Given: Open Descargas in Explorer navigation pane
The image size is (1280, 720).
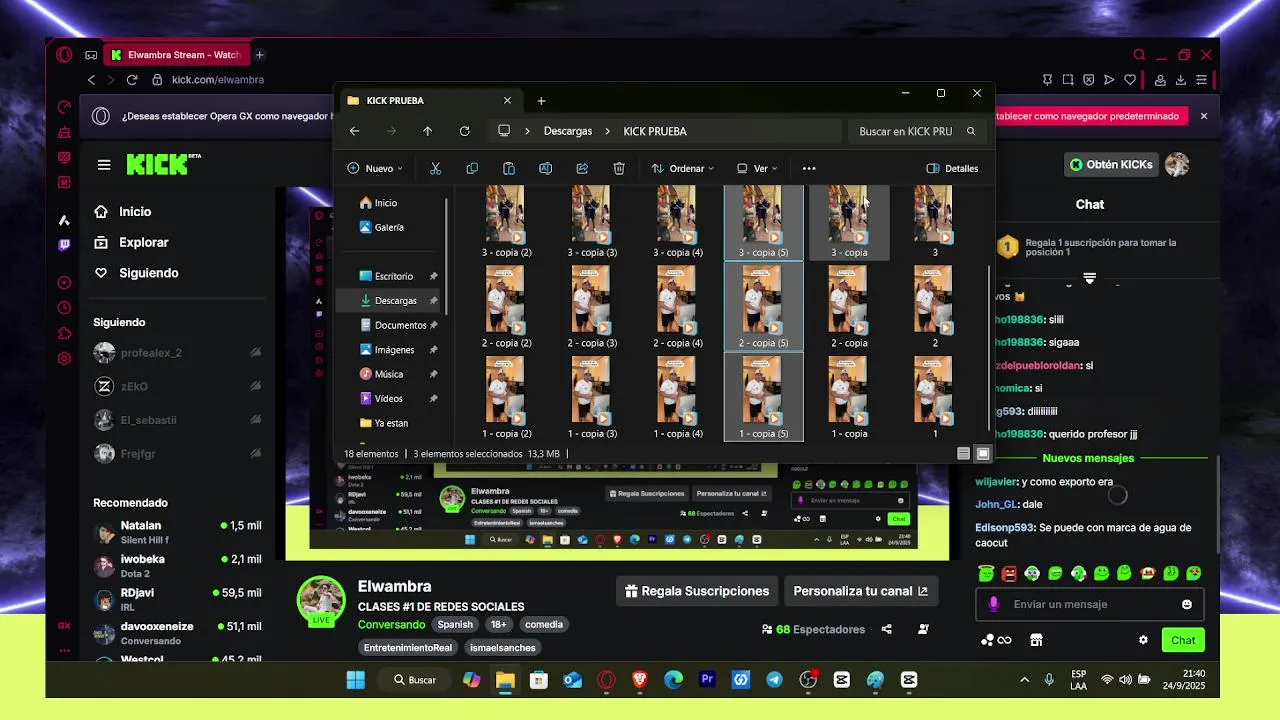Looking at the screenshot, I should coord(395,300).
